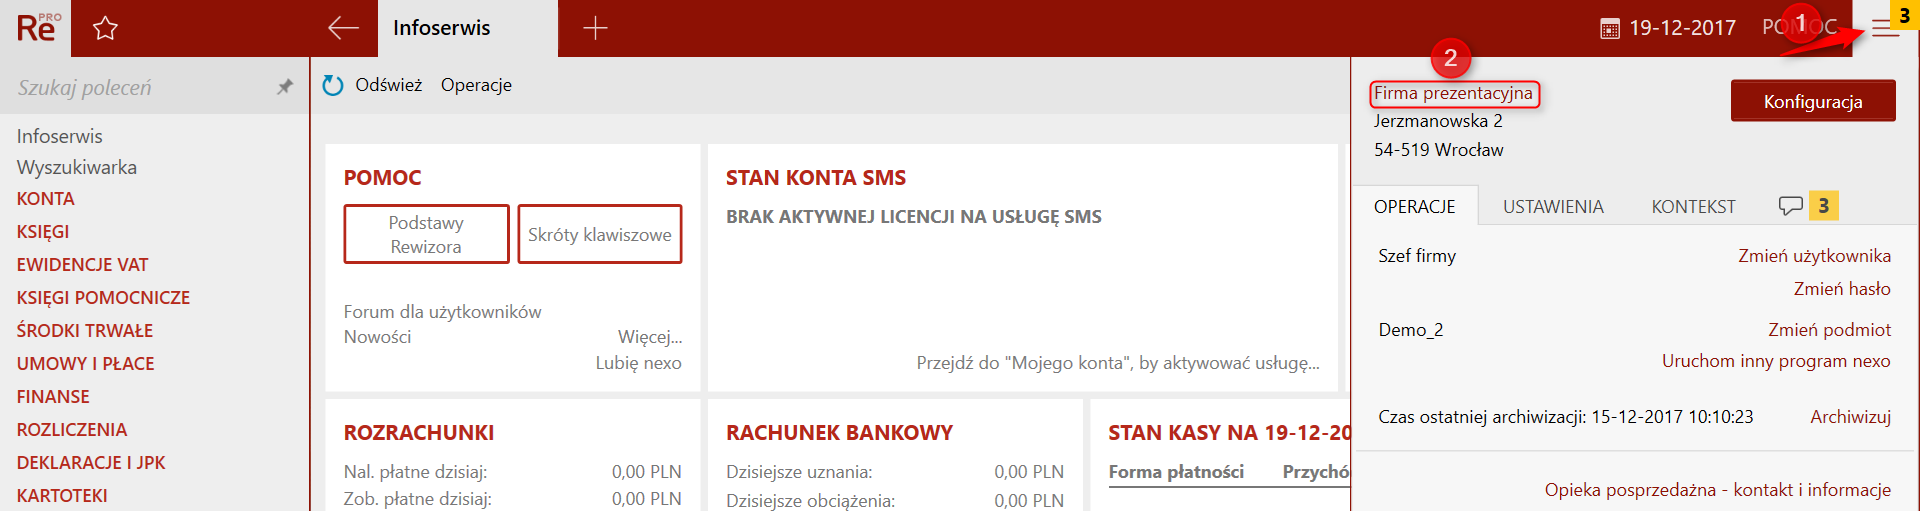Expand the DEKLARACJE I JPK section

coord(91,463)
